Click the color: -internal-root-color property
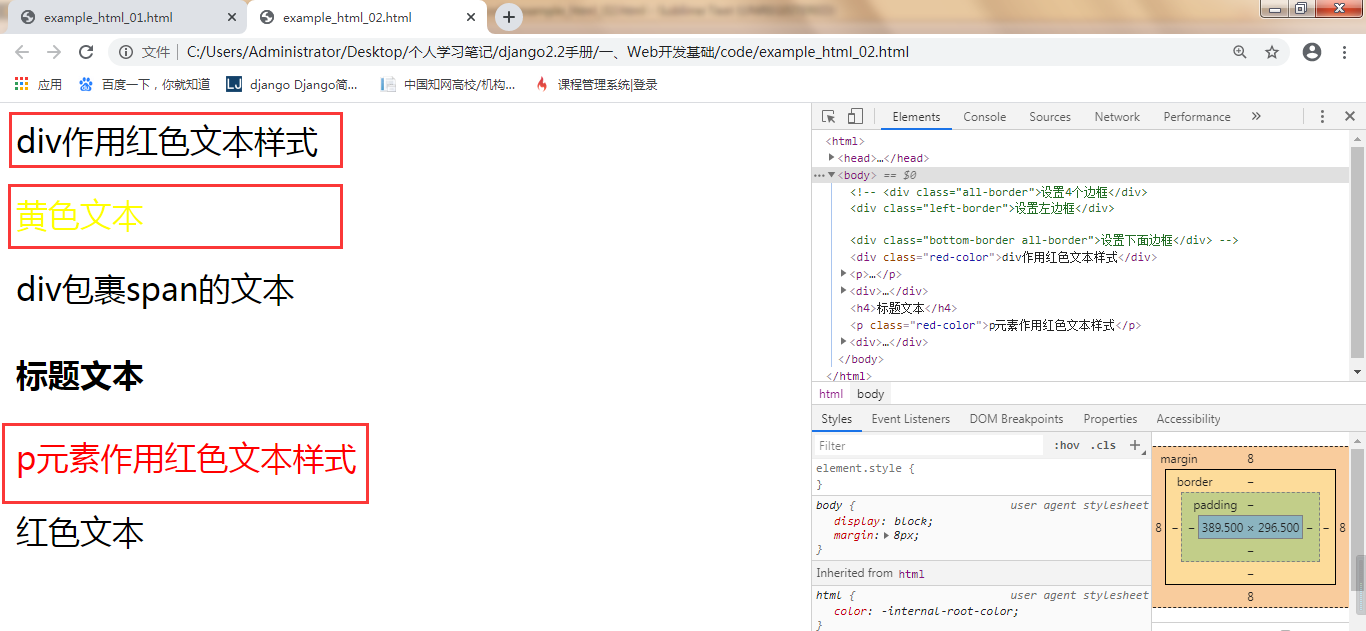Screen dimensions: 1366x631 pyautogui.click(x=926, y=611)
